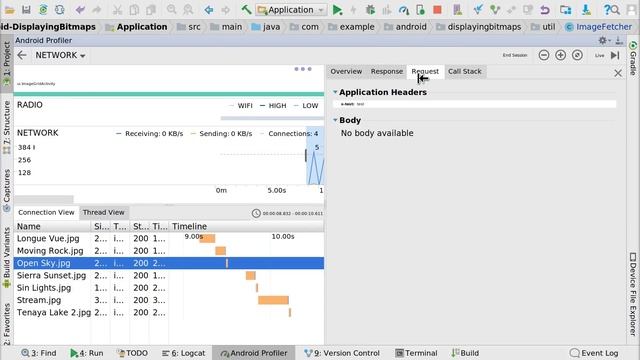Viewport: 640px width, 360px height.
Task: Hide the Android Profiler panel
Action: coord(619,40)
